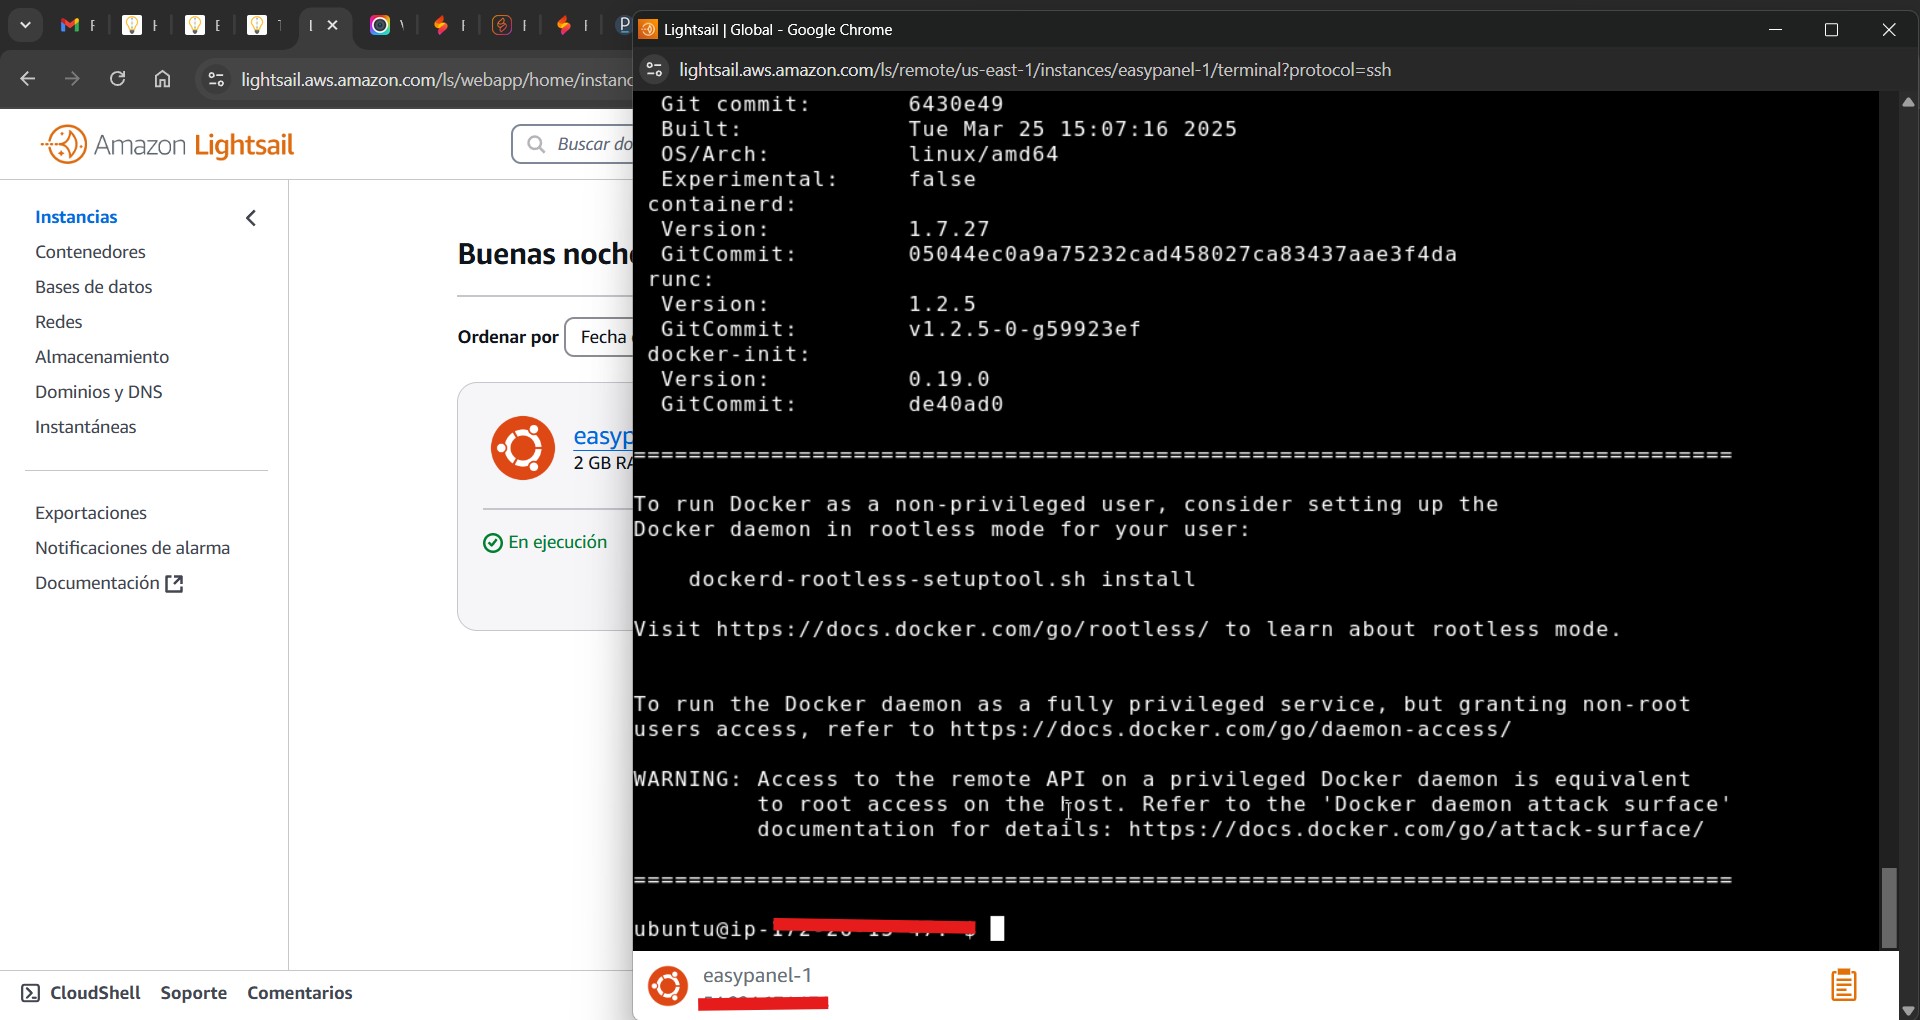1920x1020 pixels.
Task: Click the Git commit 6430e49 value
Action: pos(955,104)
